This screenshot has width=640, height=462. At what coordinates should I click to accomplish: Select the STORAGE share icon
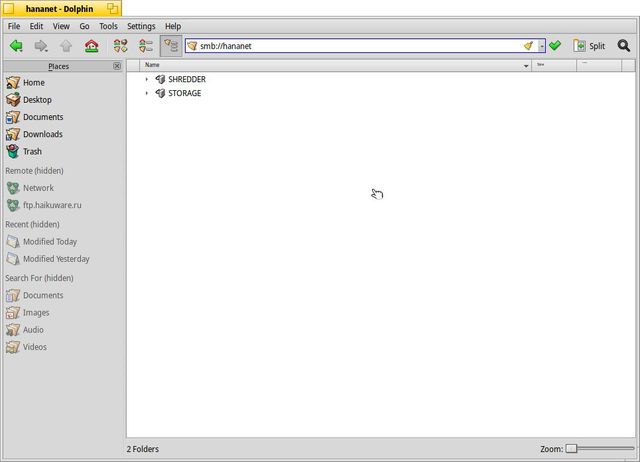160,93
